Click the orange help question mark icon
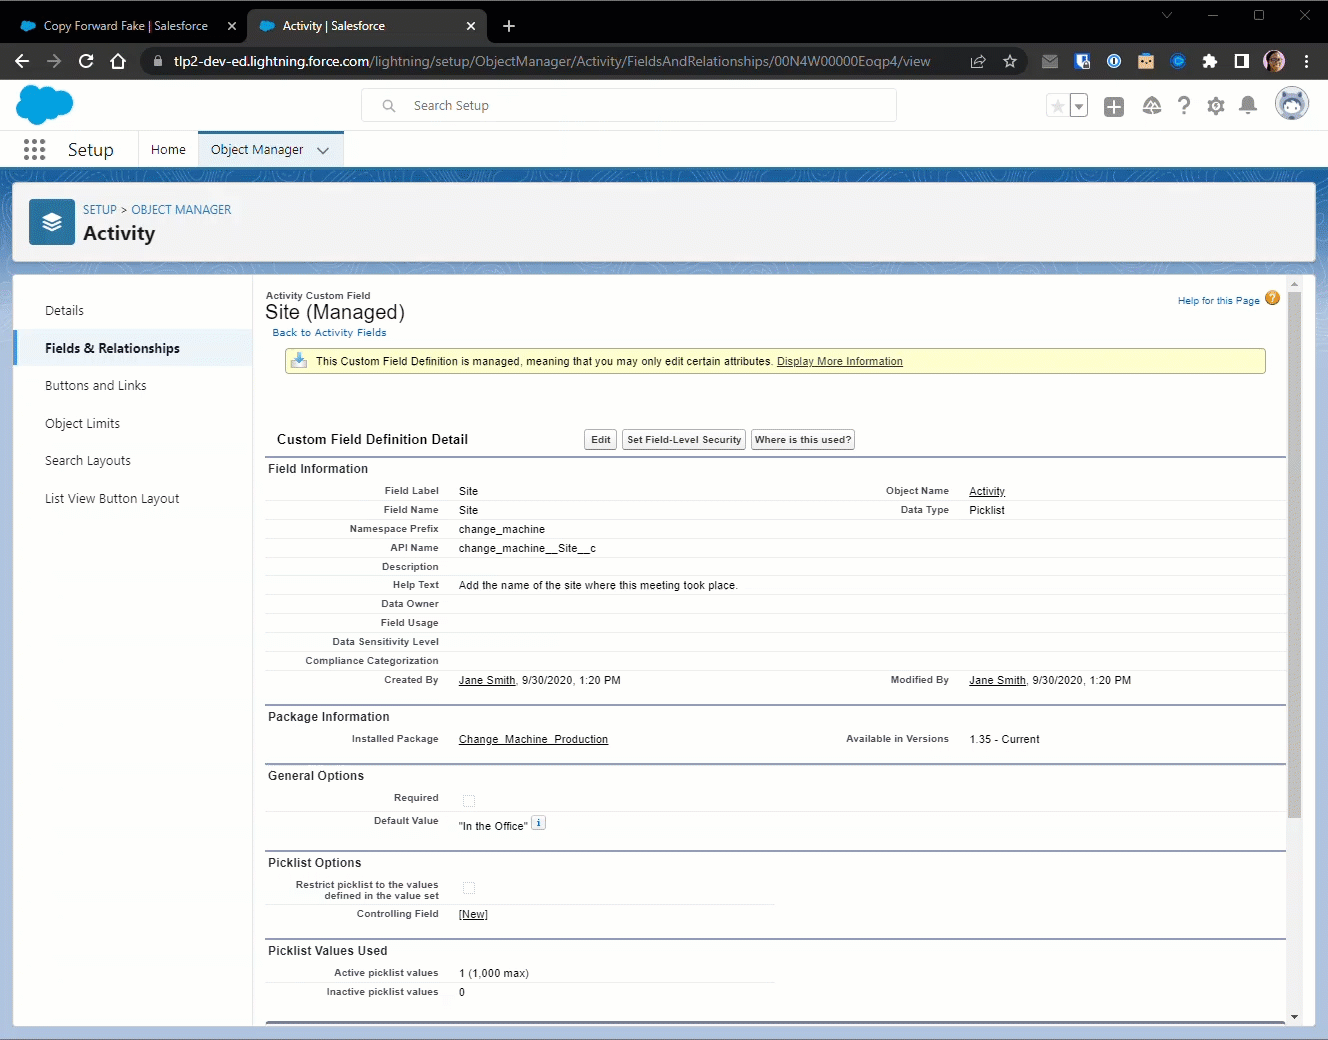This screenshot has width=1328, height=1040. tap(1272, 298)
